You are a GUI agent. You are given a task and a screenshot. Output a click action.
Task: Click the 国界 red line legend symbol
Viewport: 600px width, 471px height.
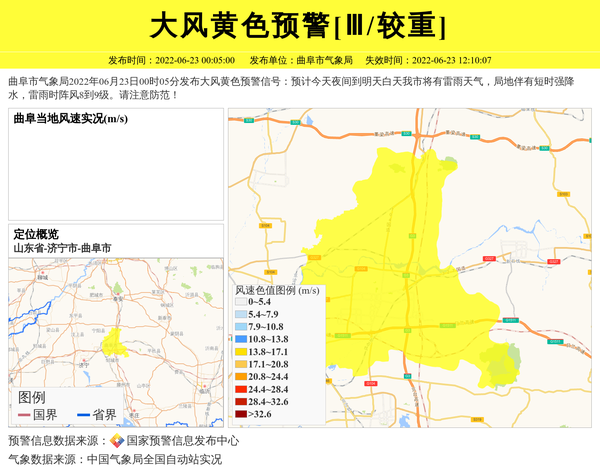[24, 415]
